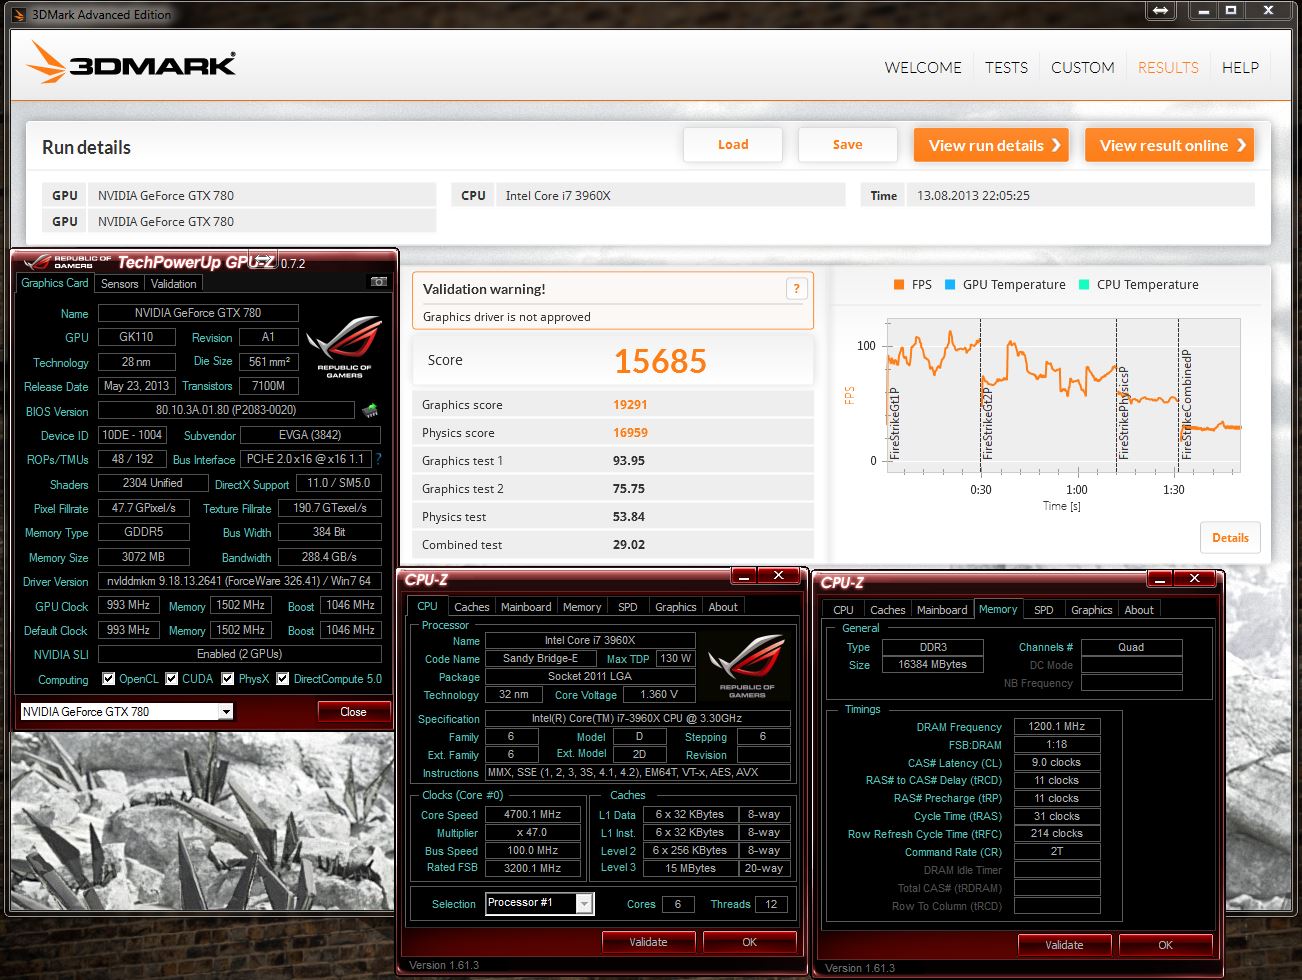Click OK in the CPU-Z CPU window

click(x=750, y=942)
